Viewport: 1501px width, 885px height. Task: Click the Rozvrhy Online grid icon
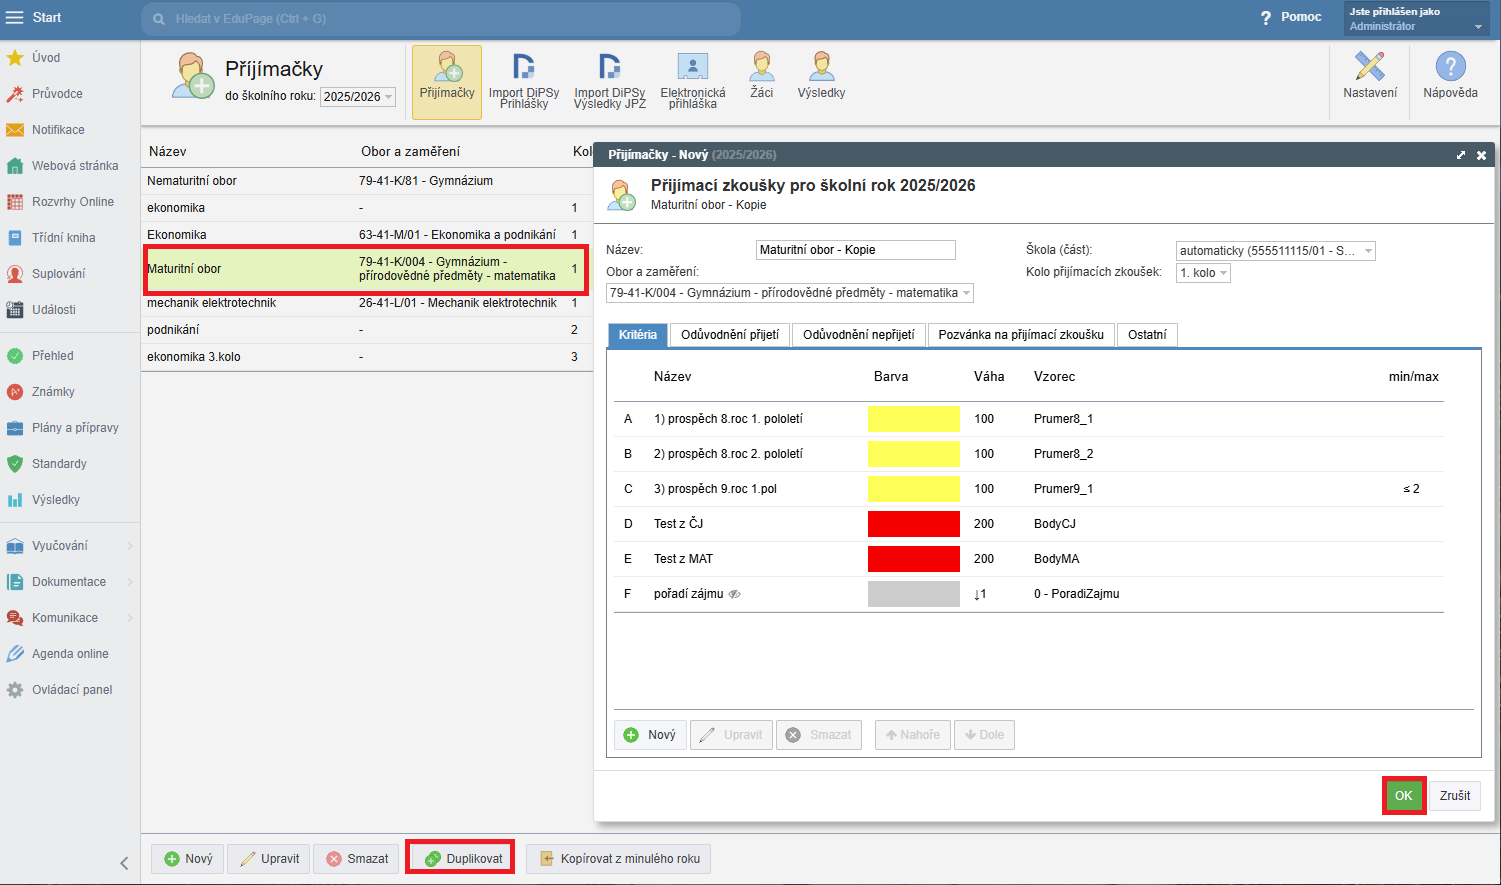point(15,202)
